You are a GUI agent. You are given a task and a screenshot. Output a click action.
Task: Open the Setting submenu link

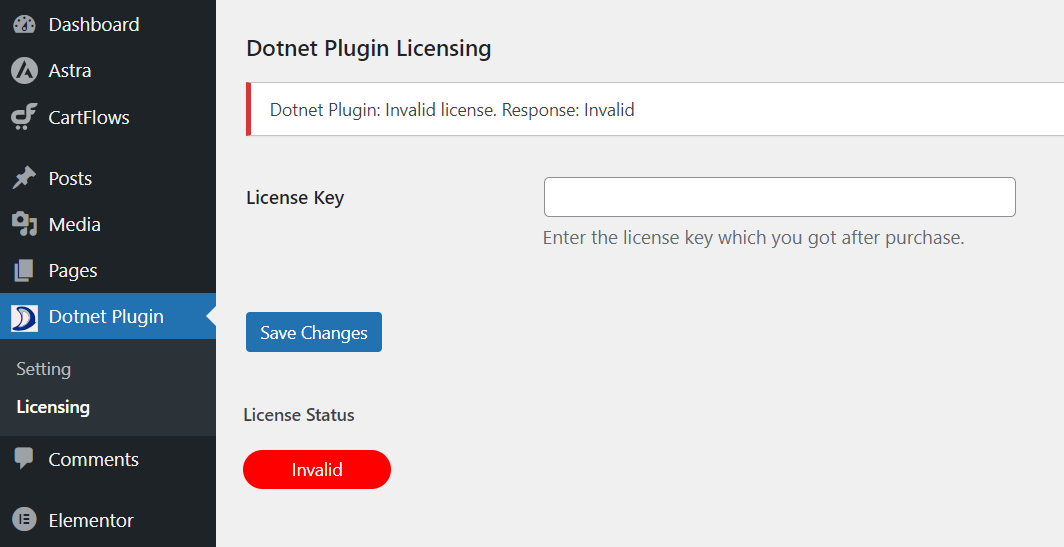coord(43,369)
